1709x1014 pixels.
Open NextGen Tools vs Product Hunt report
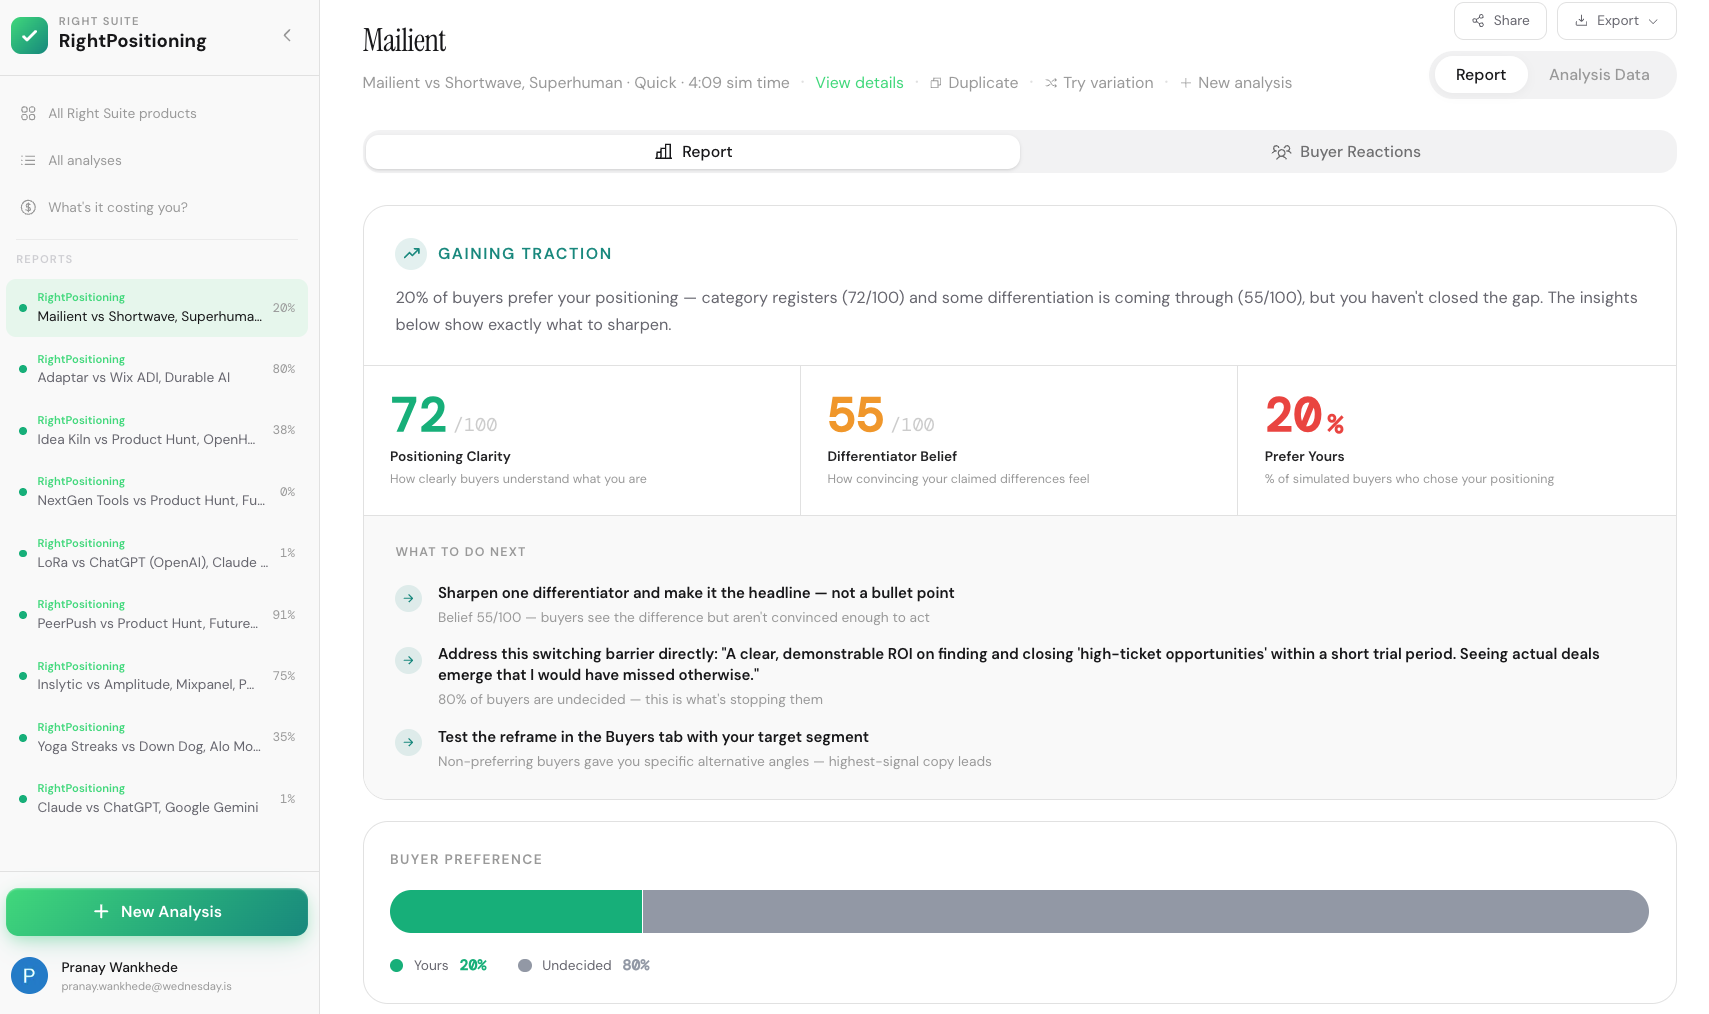(157, 491)
